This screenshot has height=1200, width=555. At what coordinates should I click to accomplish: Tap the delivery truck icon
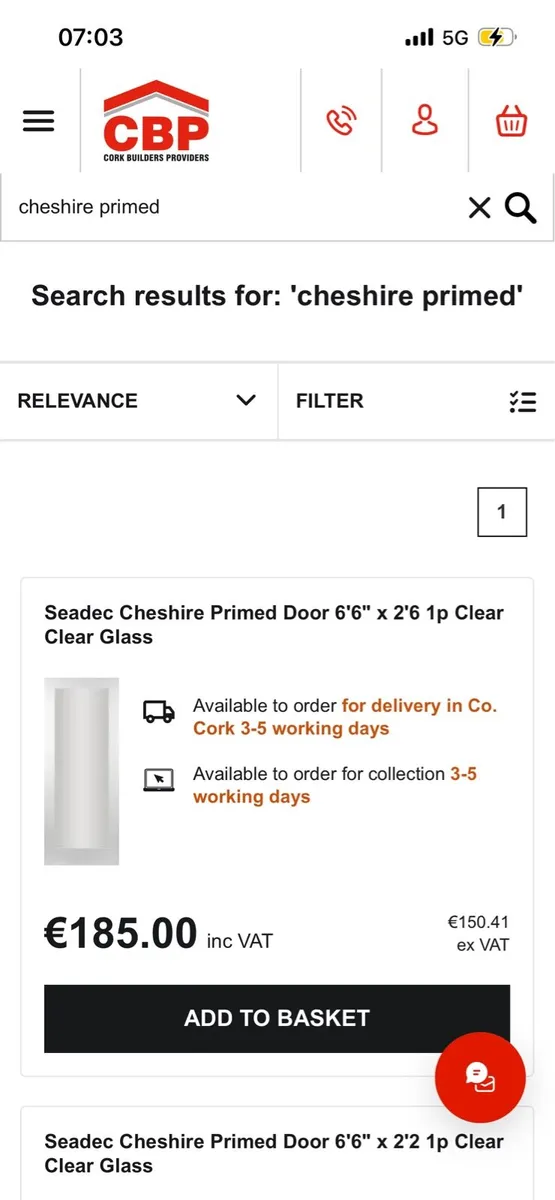click(159, 712)
